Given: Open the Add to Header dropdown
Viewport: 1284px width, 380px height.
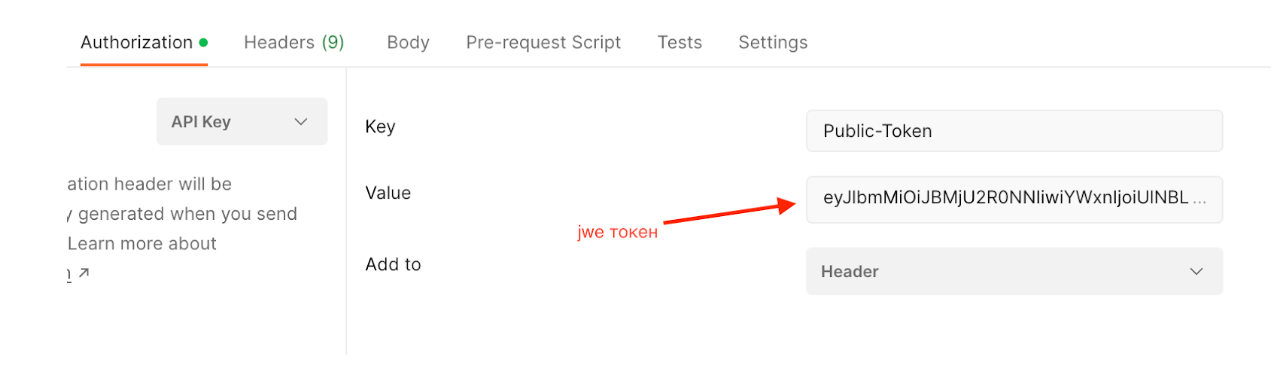Looking at the screenshot, I should pyautogui.click(x=1014, y=272).
